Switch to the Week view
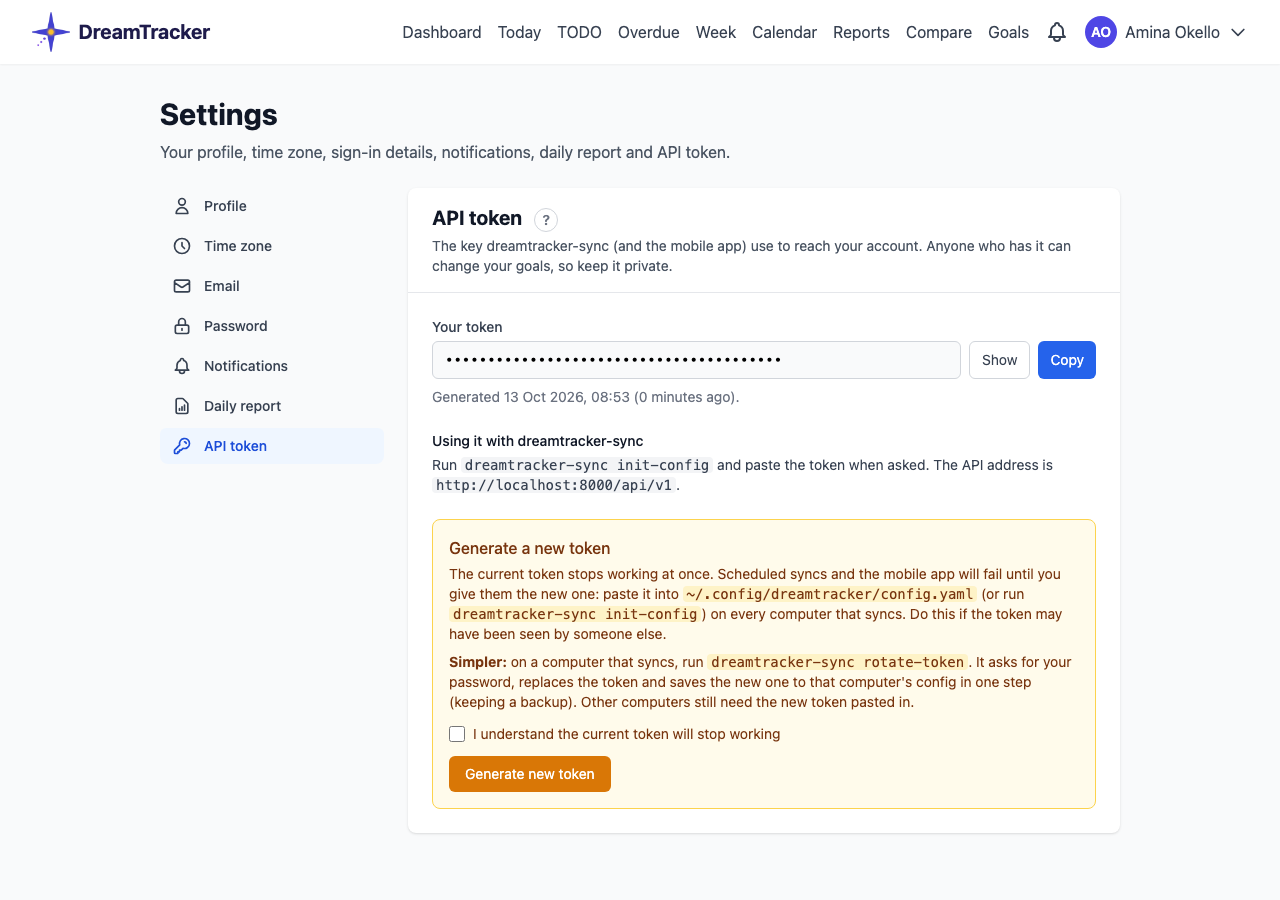This screenshot has width=1280, height=900. [716, 32]
